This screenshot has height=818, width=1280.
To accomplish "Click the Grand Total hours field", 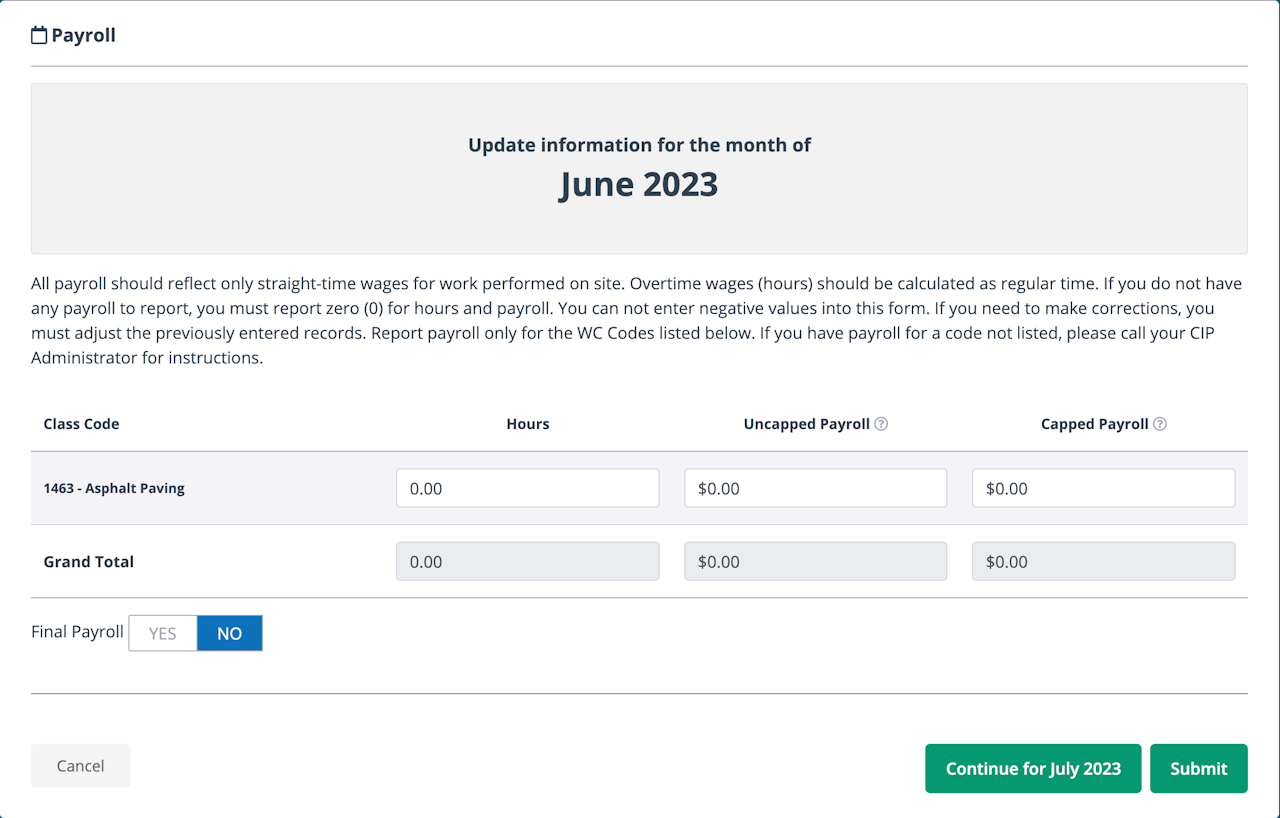I will (x=527, y=562).
